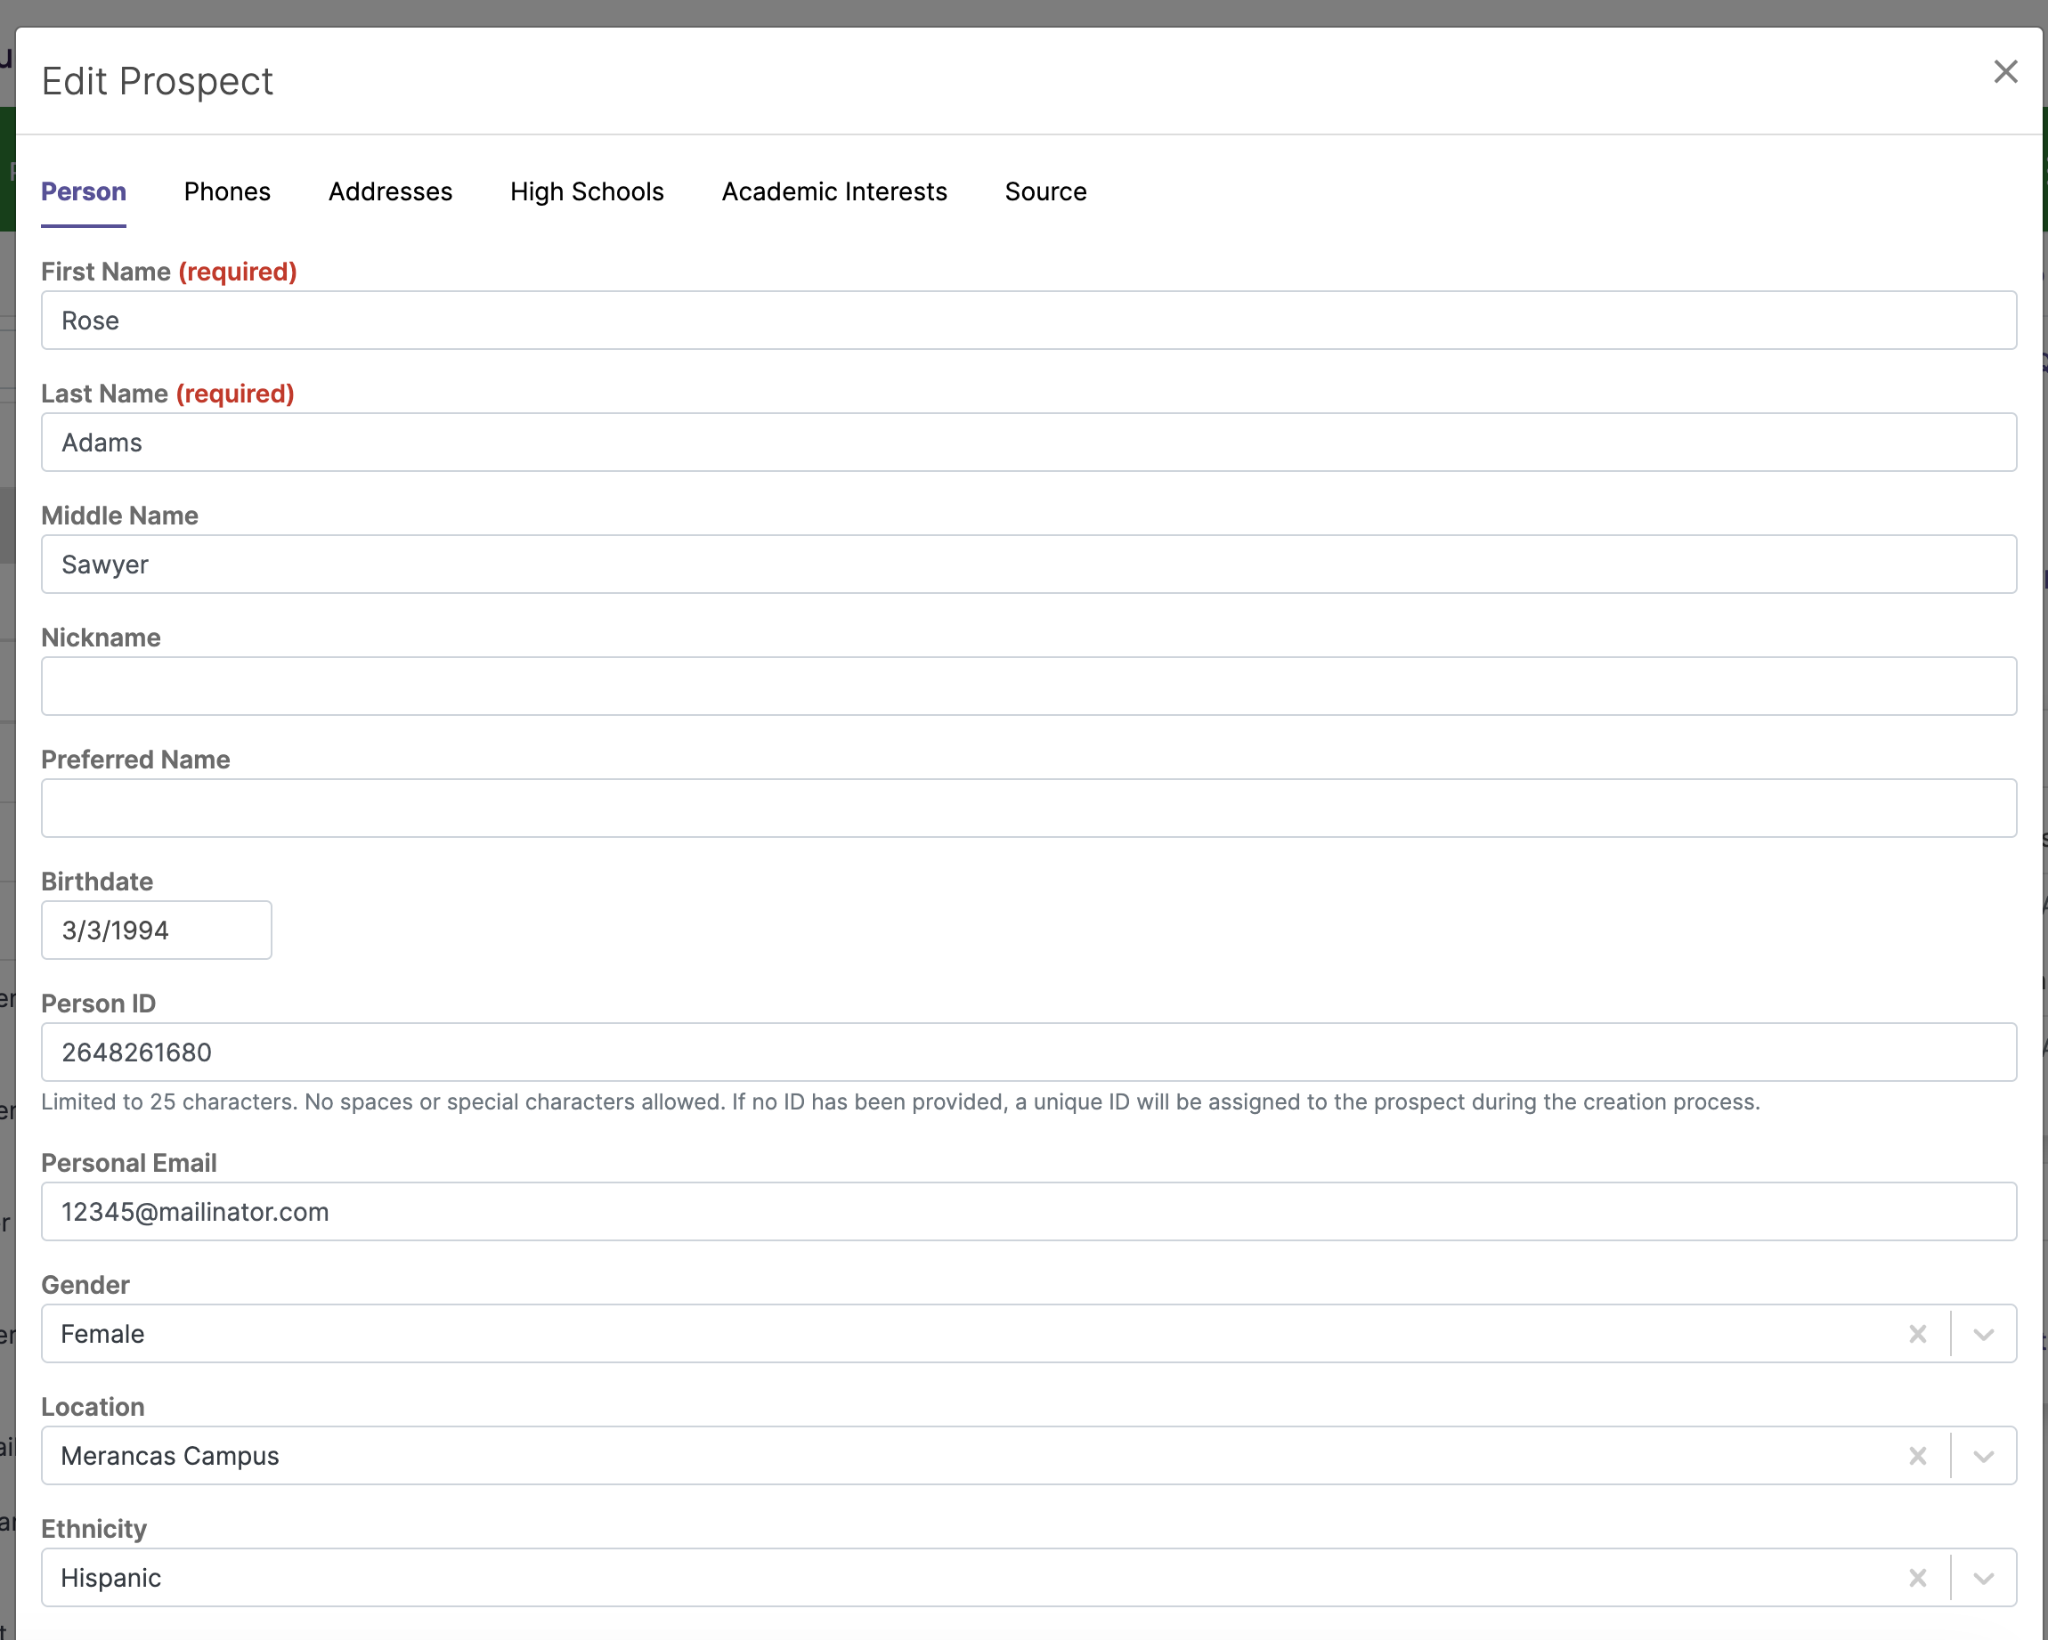Expand the Location dropdown arrow

pos(1983,1456)
